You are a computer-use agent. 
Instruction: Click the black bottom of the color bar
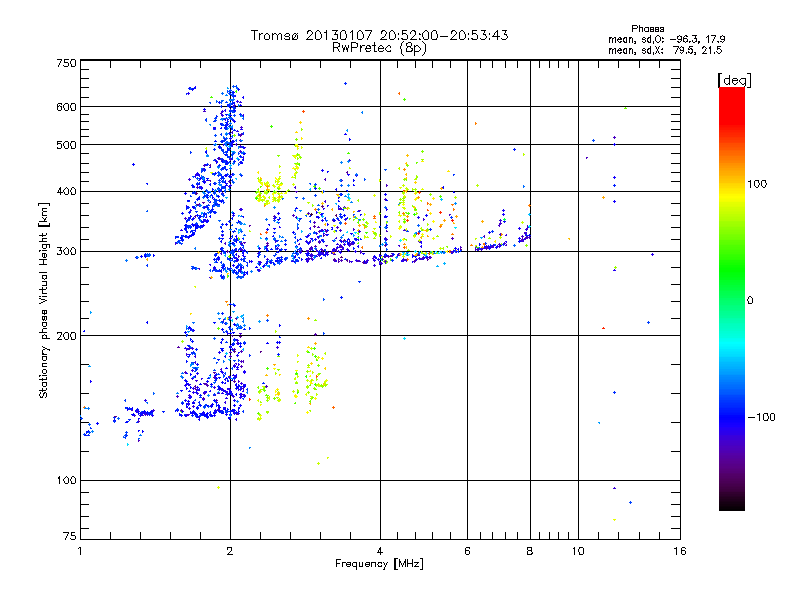732,503
